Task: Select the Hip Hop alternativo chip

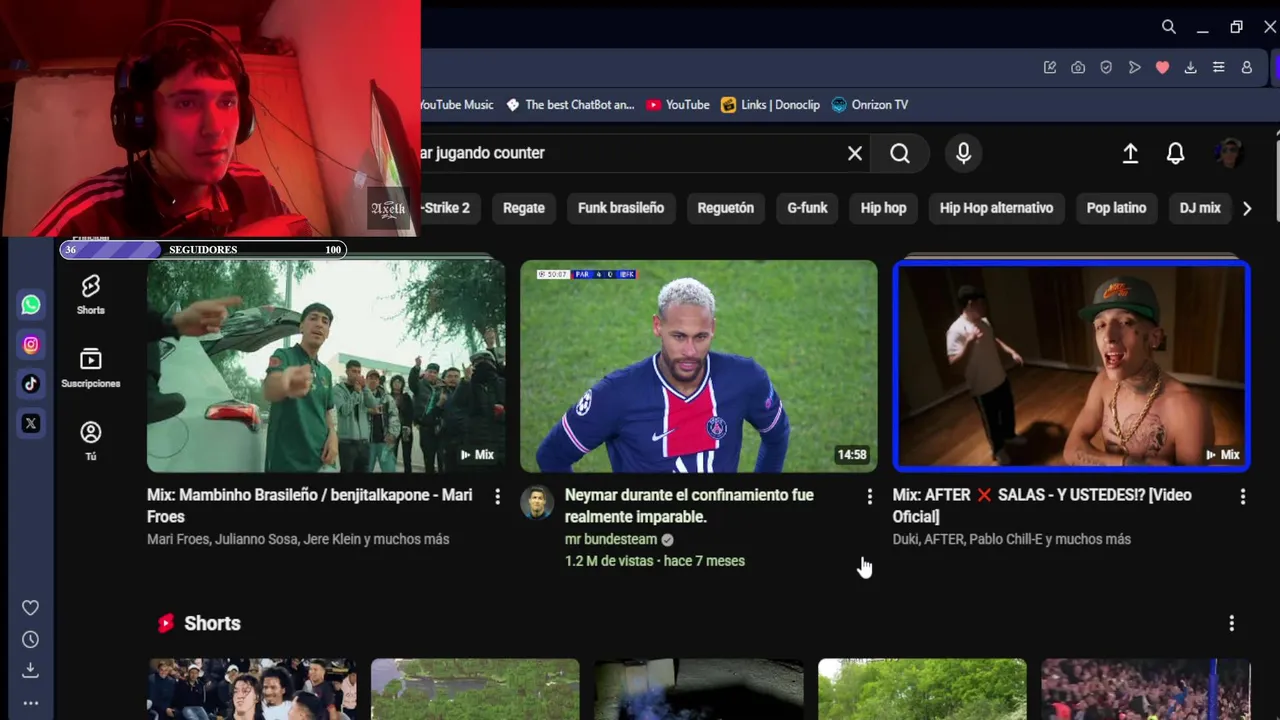Action: (996, 208)
